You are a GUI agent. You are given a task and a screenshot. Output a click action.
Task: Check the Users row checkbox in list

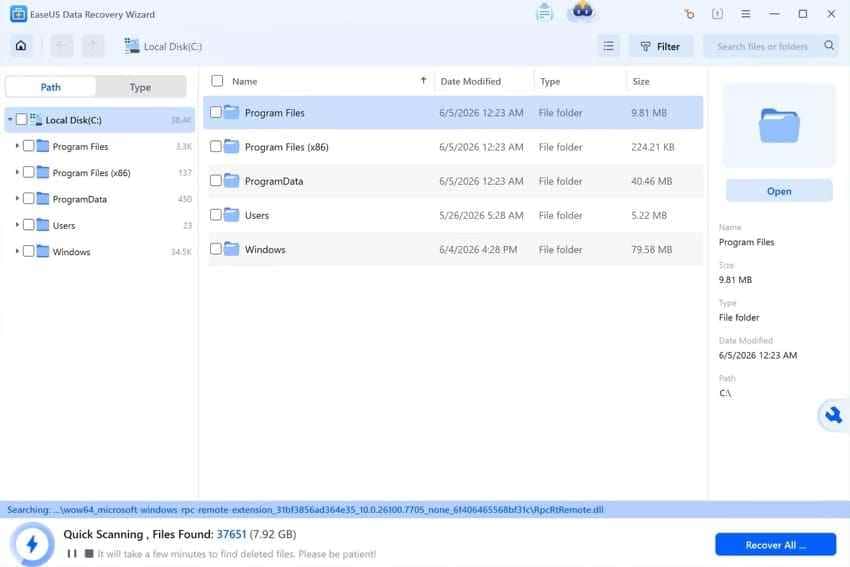(x=216, y=215)
